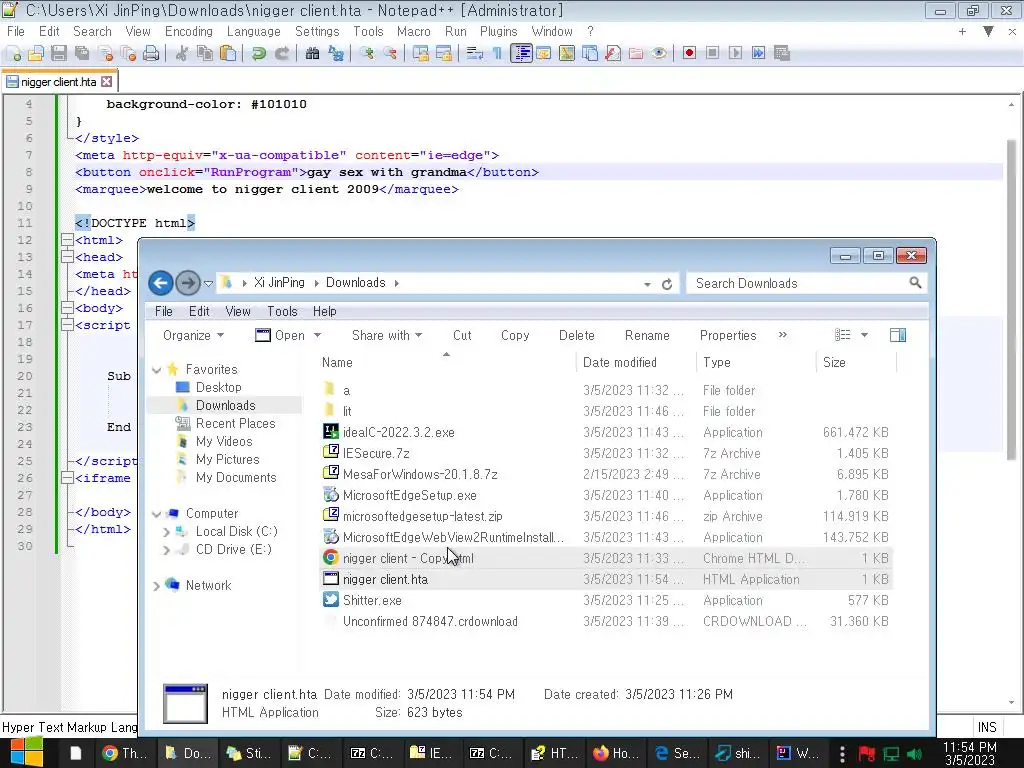The image size is (1024, 768).
Task: Click the green Undo arrow icon
Action: click(x=259, y=54)
